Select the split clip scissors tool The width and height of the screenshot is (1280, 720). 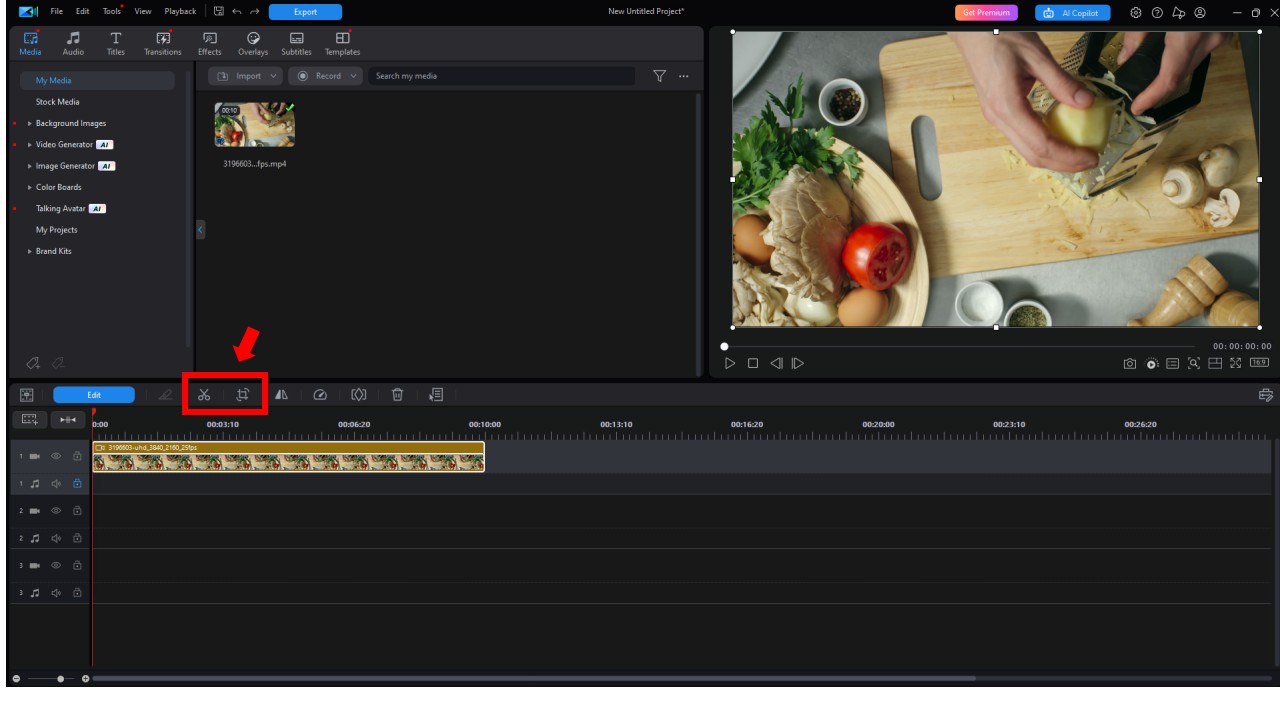[204, 395]
